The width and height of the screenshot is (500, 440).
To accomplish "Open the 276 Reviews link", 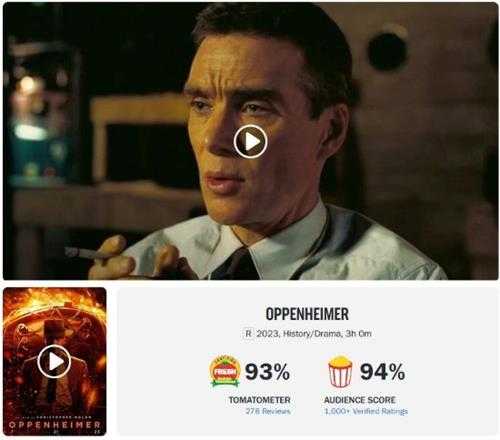I will pos(268,411).
